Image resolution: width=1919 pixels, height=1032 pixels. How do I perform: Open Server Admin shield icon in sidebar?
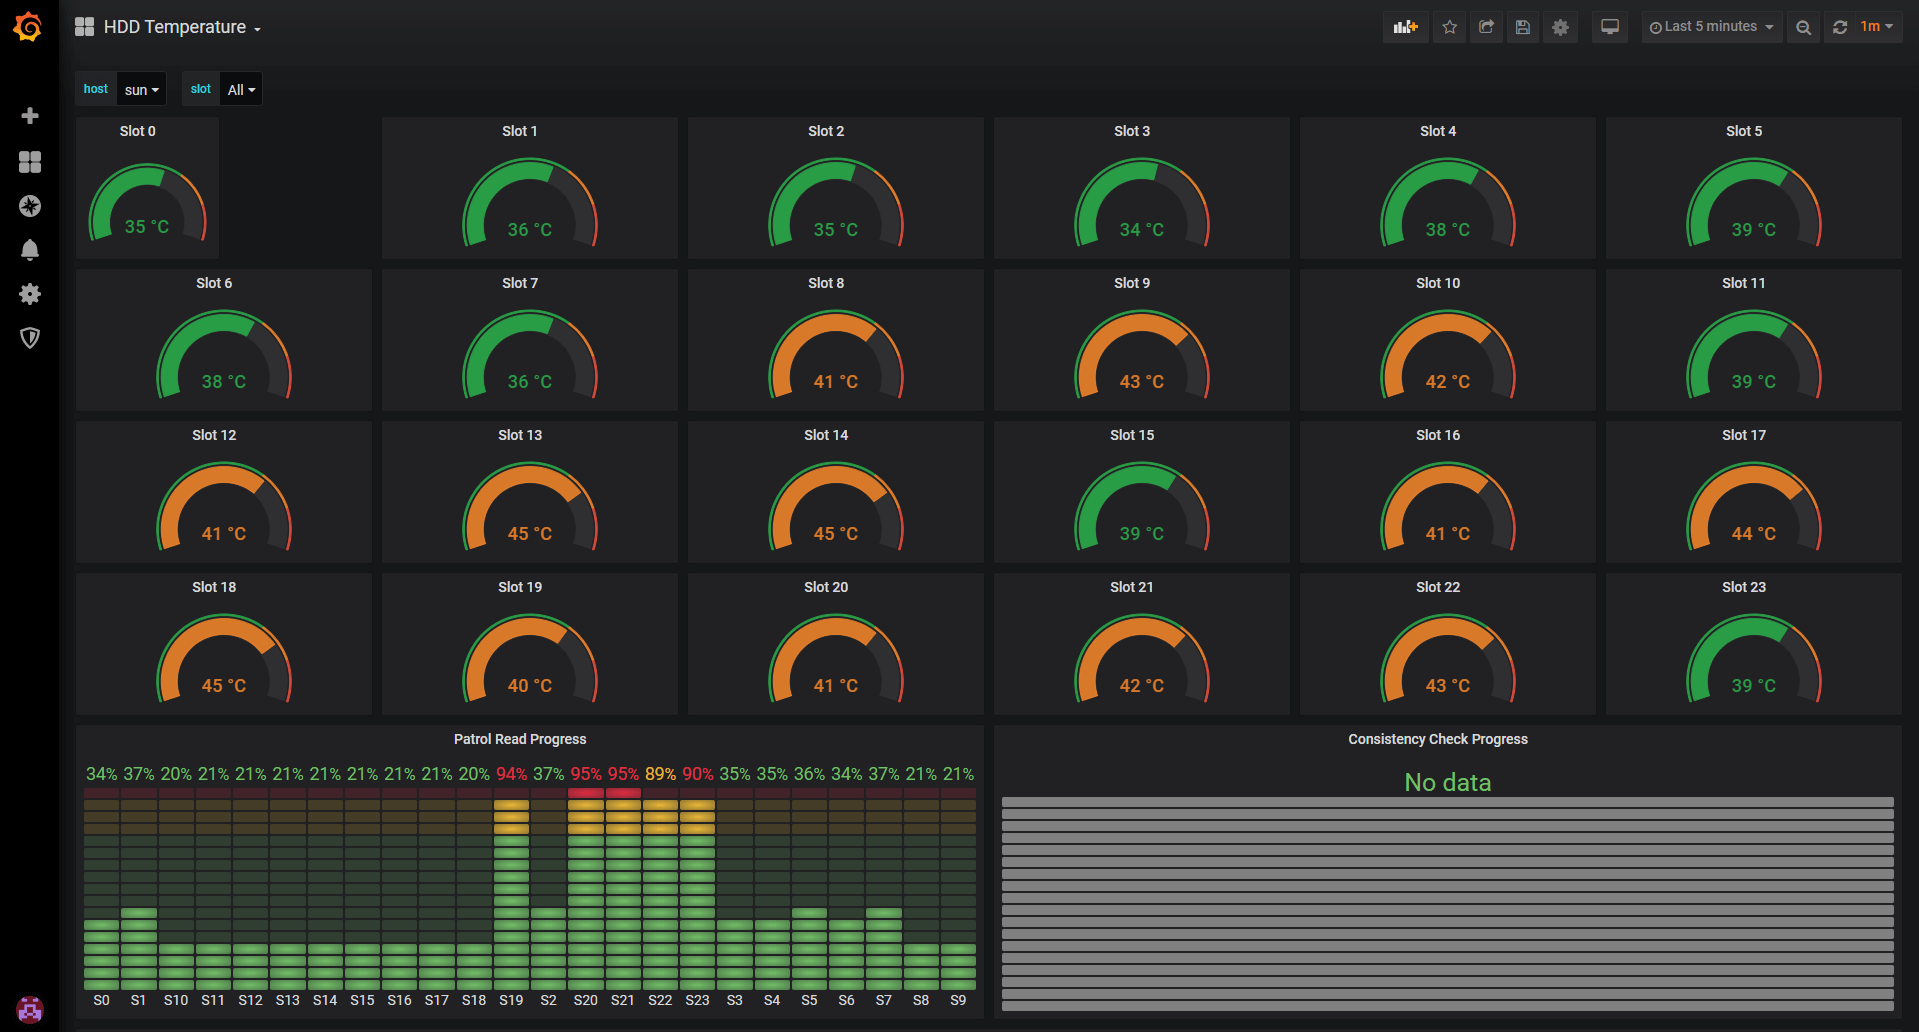(x=30, y=338)
